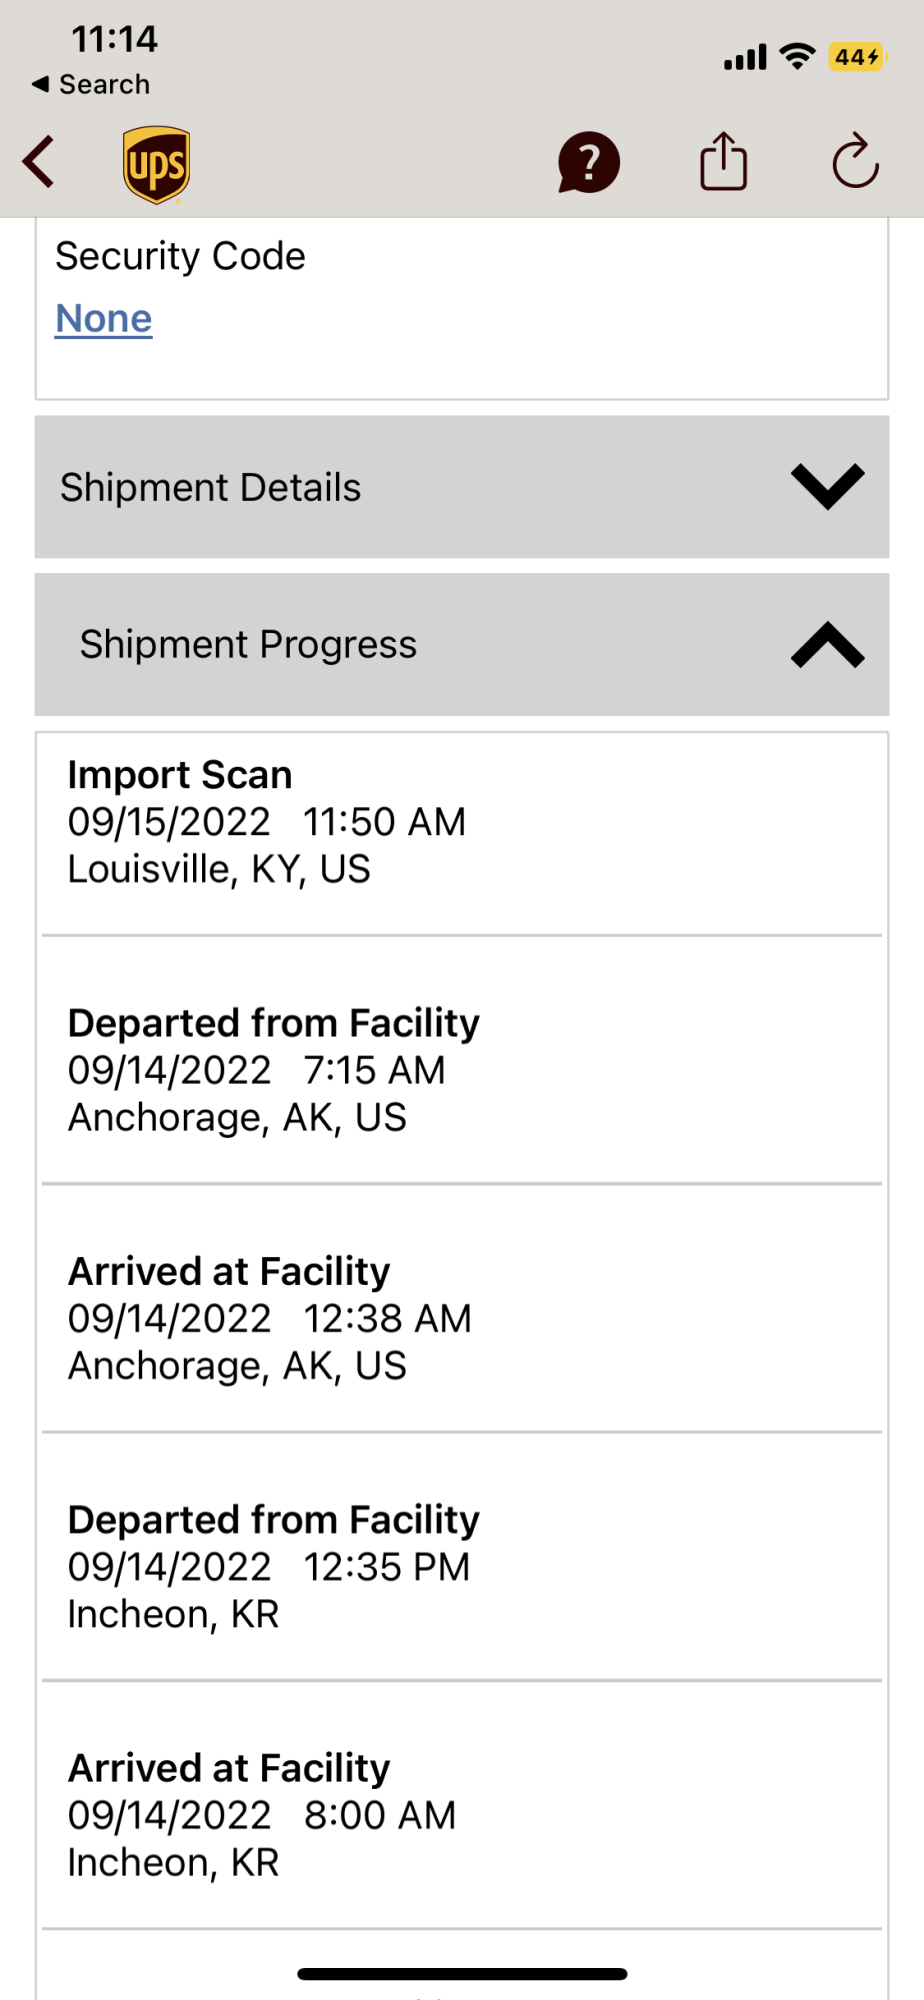
Task: Return to Search via status bar link
Action: (91, 85)
